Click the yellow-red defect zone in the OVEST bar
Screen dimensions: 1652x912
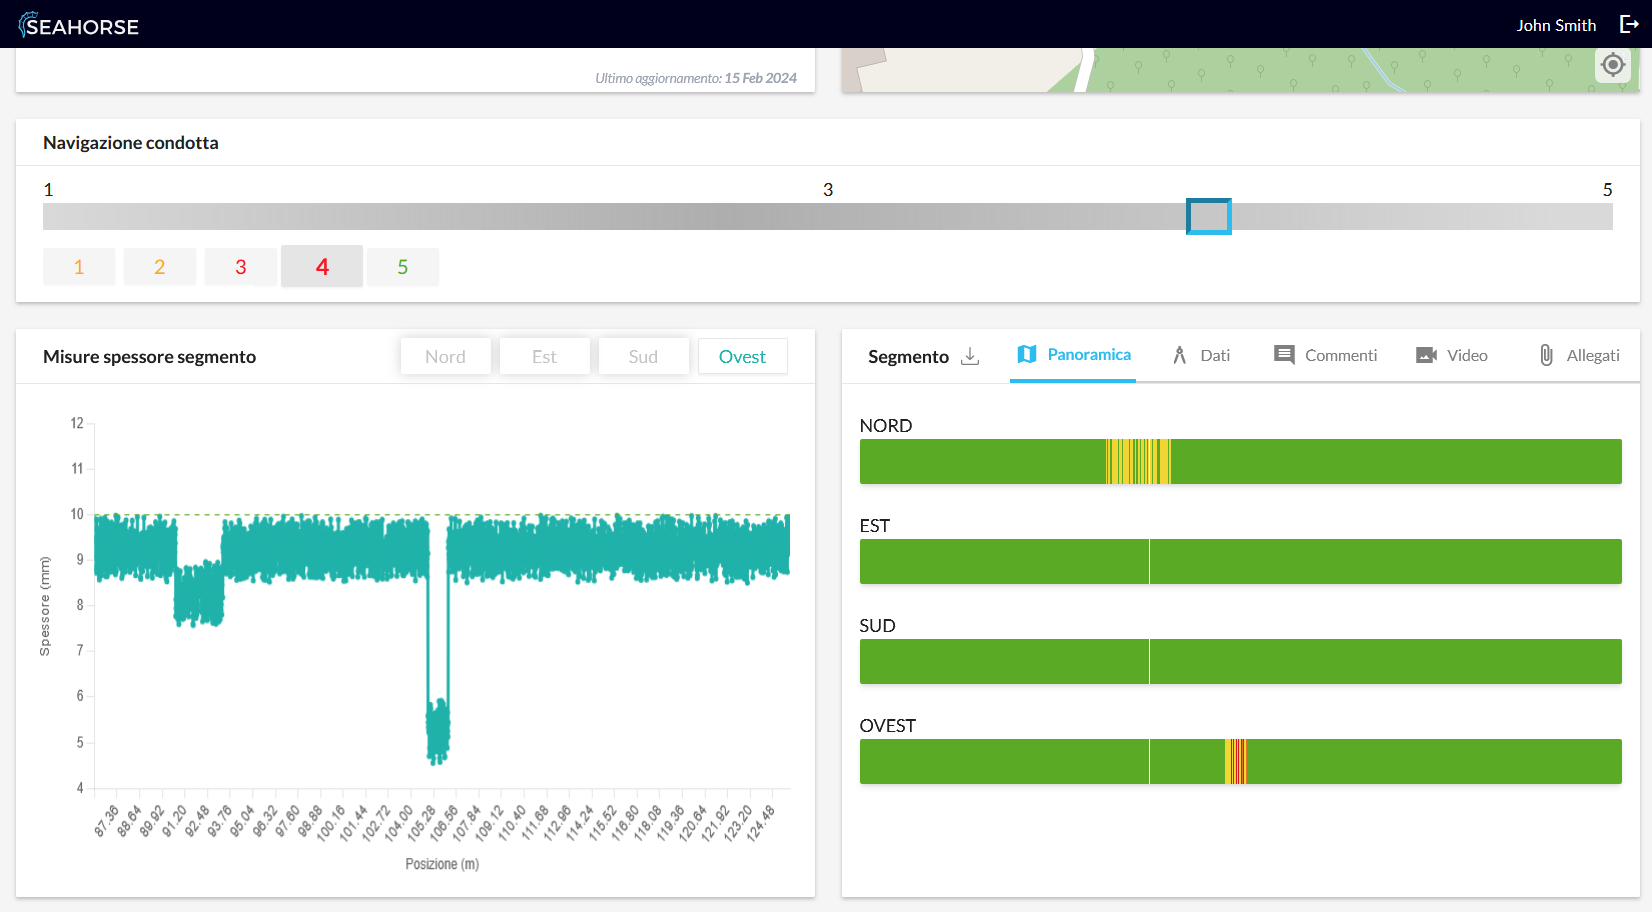coord(1236,761)
